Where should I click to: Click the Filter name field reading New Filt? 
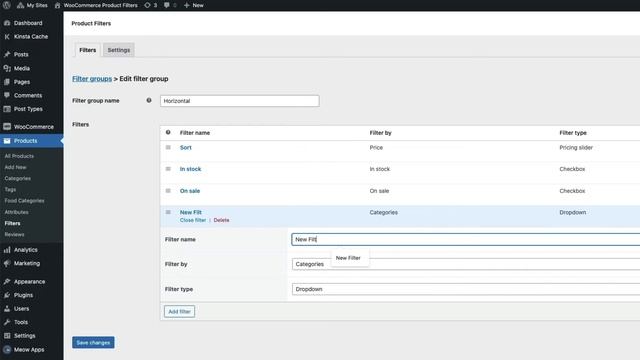point(466,239)
